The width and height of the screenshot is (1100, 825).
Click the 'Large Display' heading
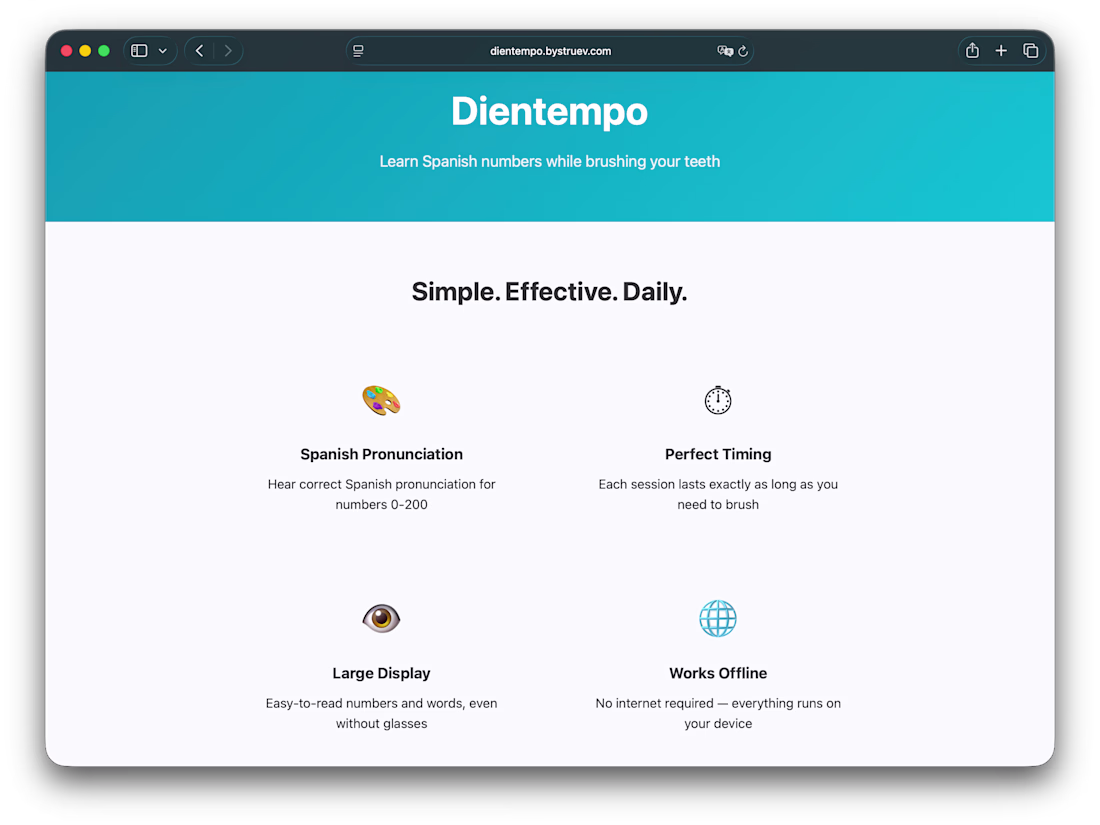[381, 673]
